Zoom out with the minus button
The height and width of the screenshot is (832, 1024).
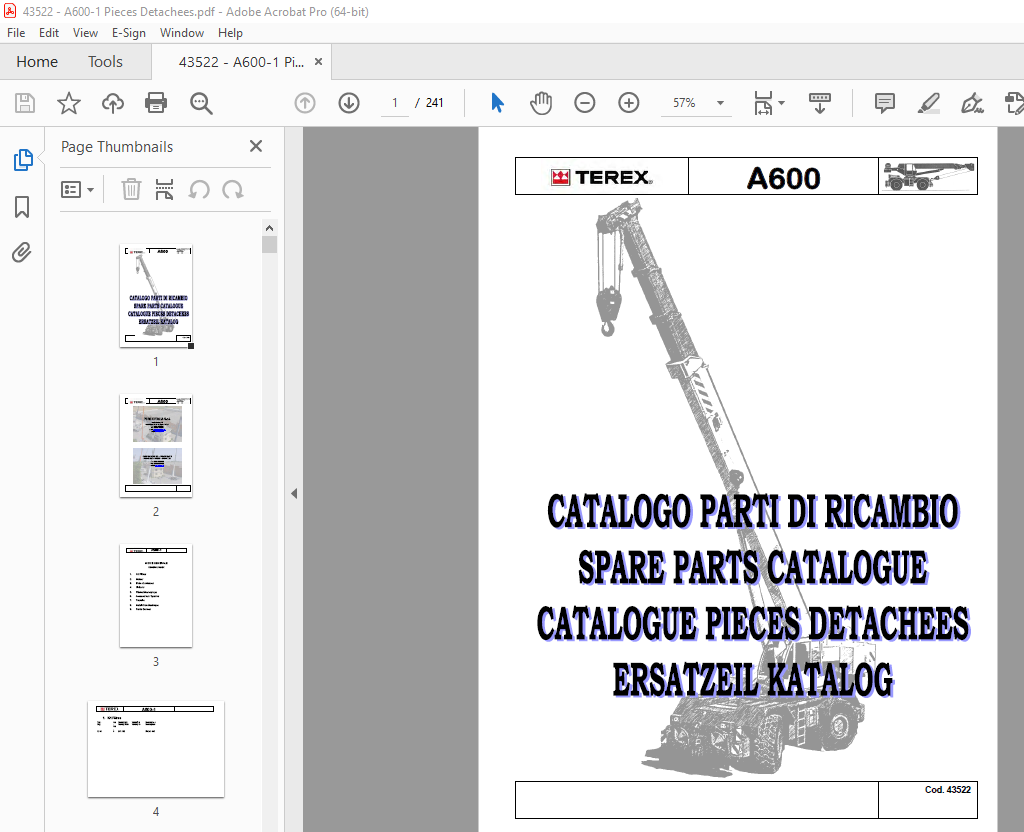(584, 103)
